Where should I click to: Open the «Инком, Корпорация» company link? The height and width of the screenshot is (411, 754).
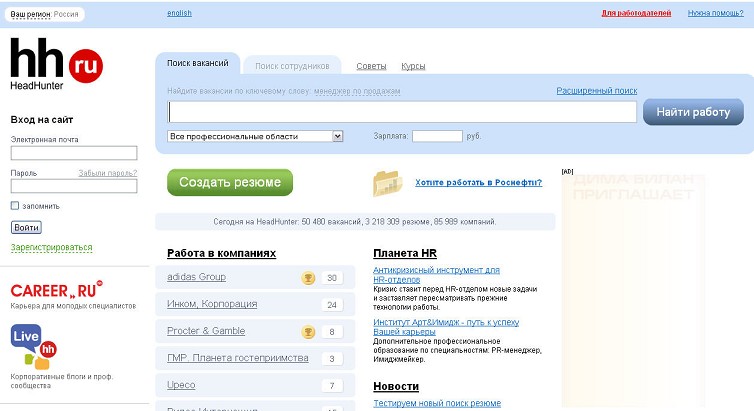pos(212,304)
